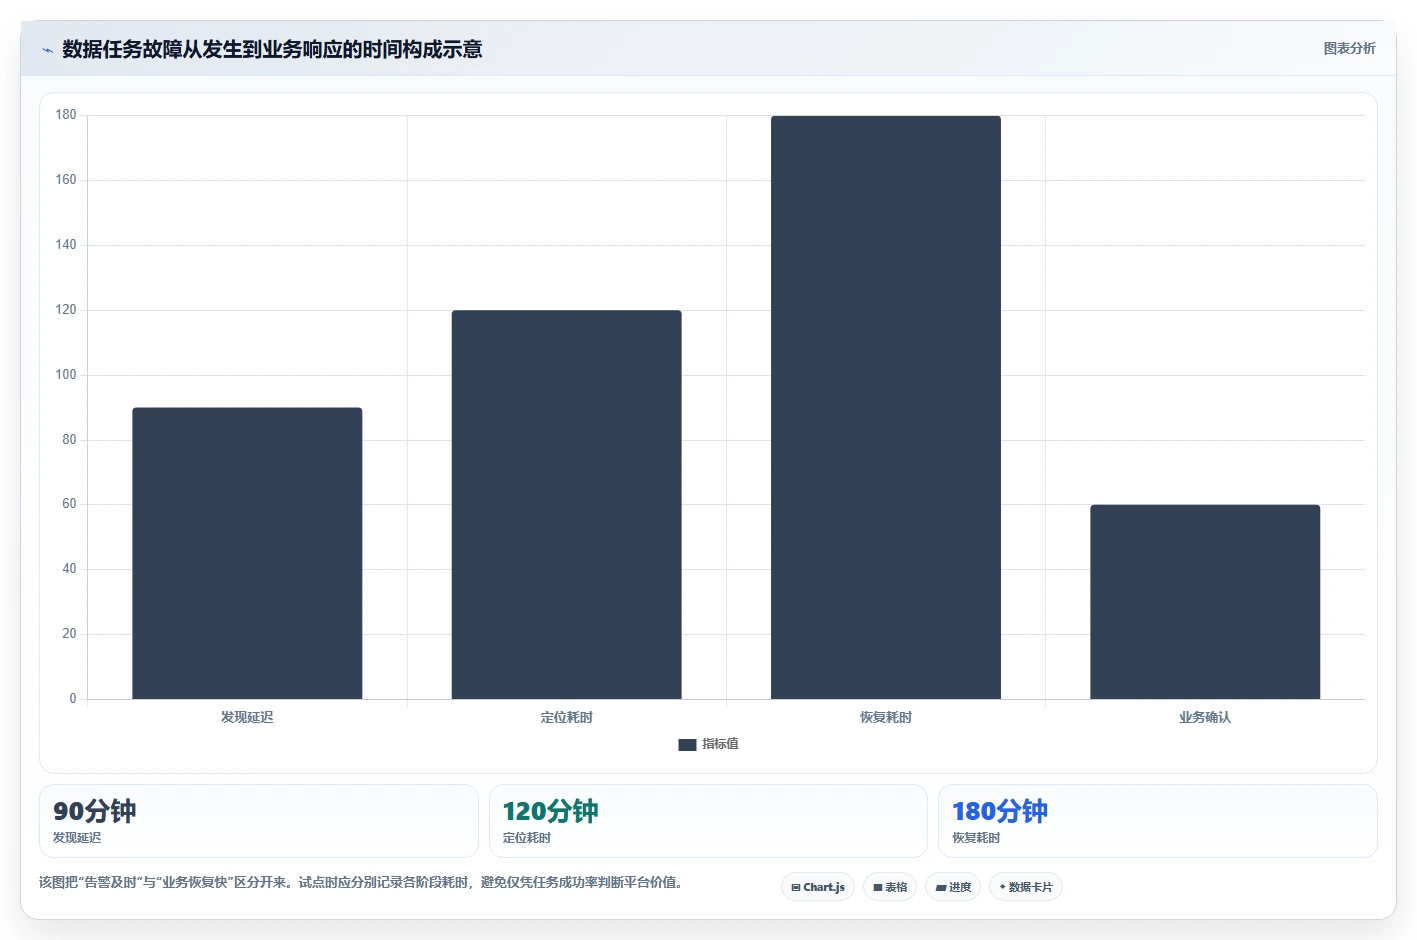Image resolution: width=1417 pixels, height=940 pixels.
Task: Click the 进度 tag pill
Action: tap(953, 887)
